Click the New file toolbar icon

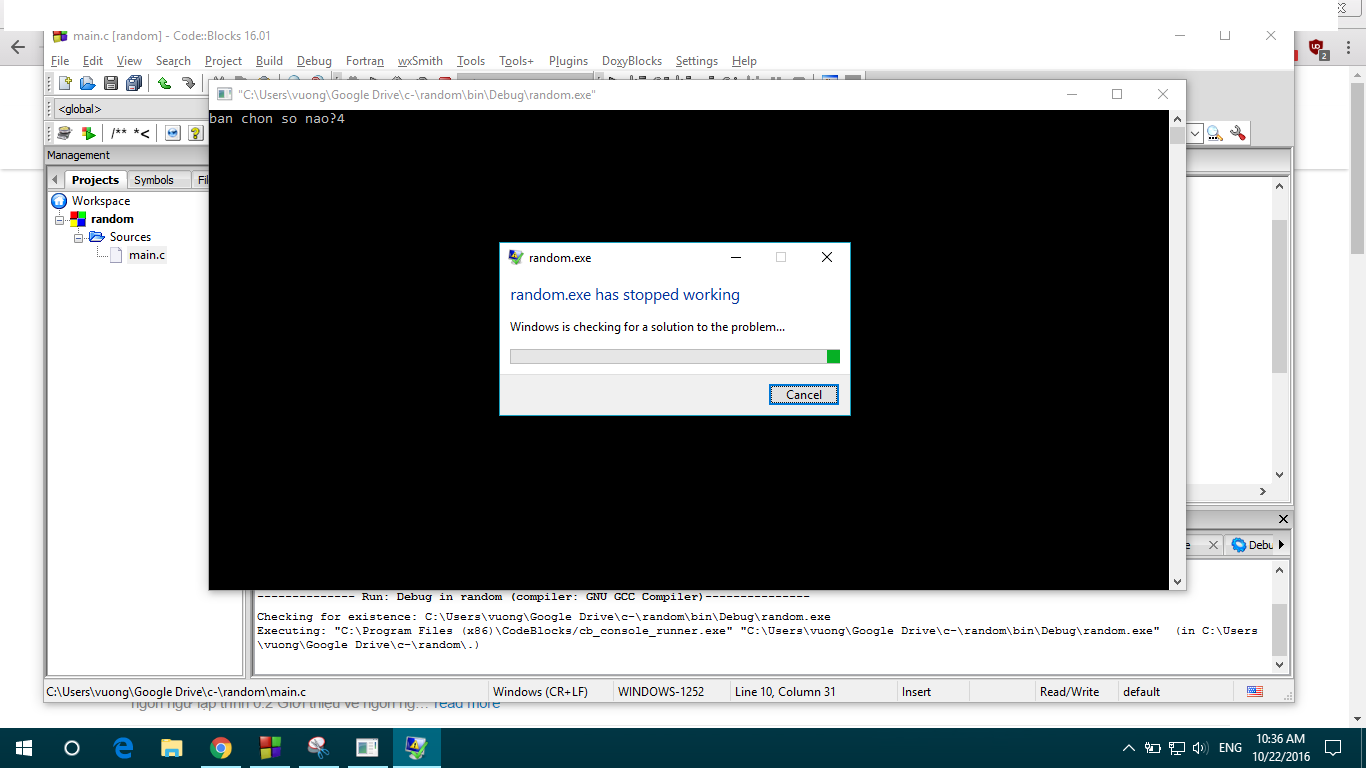(x=65, y=84)
